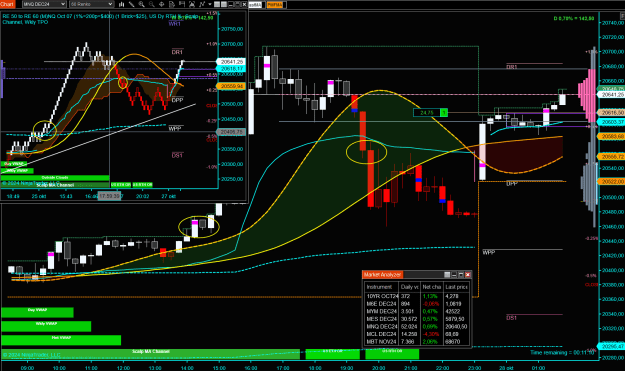Click the zoom out magnifier icon
The height and width of the screenshot is (371, 625).
[x=151, y=4]
